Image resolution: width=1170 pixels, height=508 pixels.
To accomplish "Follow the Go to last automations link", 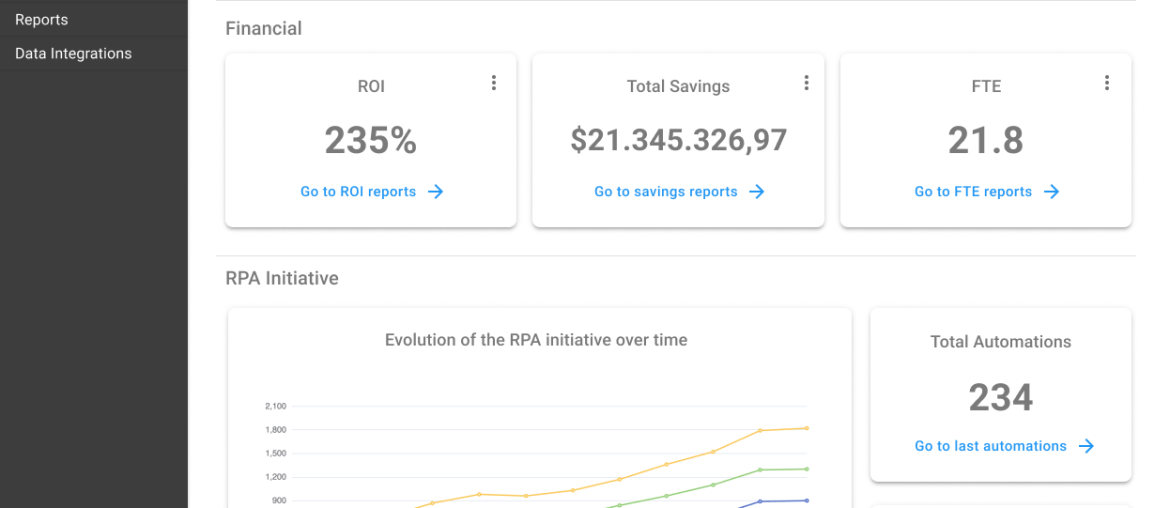I will 990,447.
